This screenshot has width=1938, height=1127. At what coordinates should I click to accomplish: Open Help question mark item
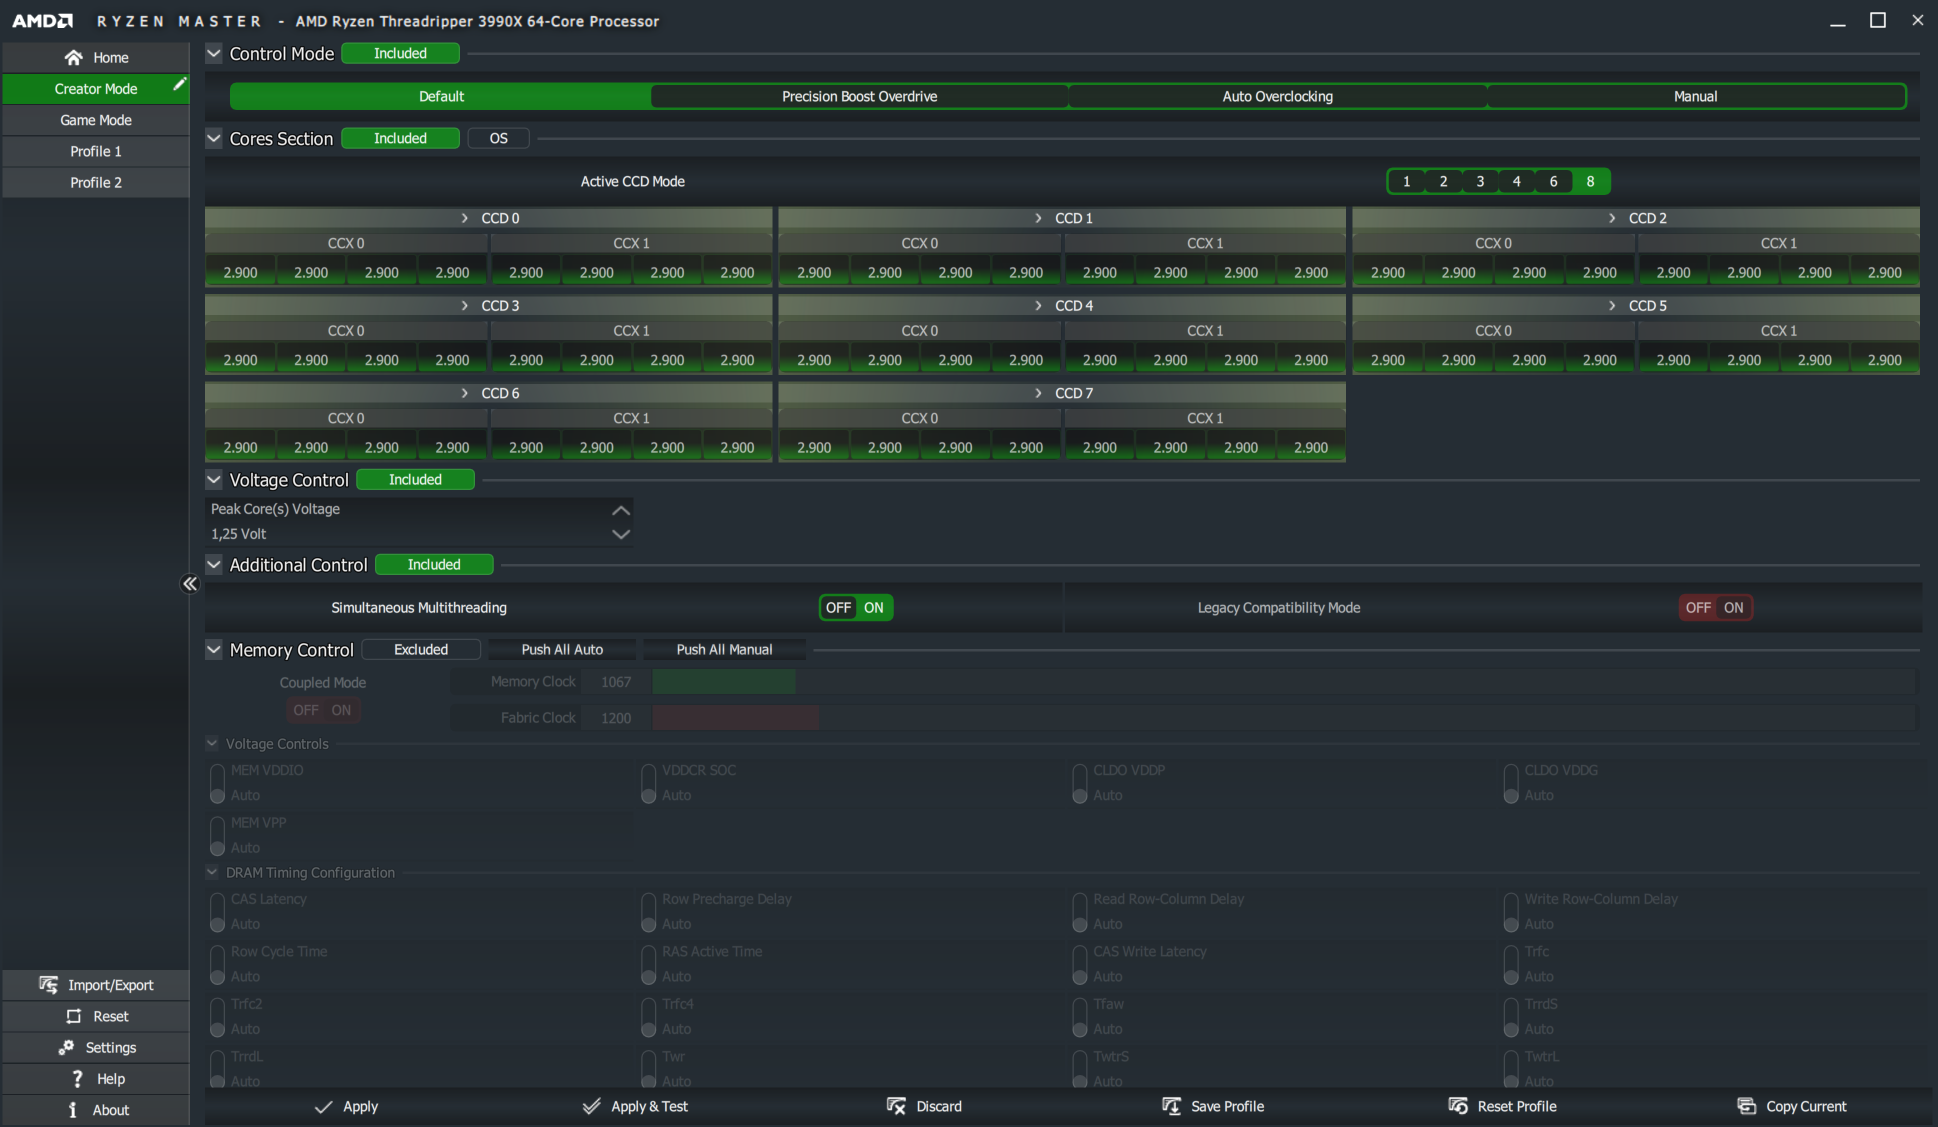coord(77,1078)
